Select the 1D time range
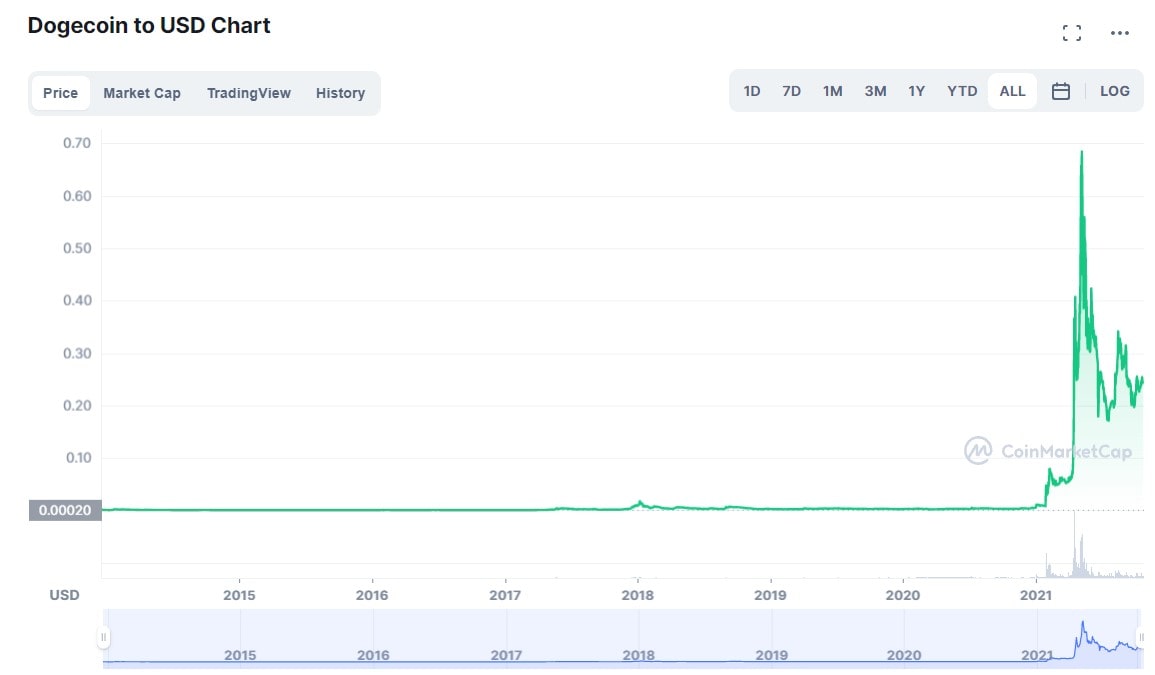This screenshot has width=1155, height=675. 751,91
